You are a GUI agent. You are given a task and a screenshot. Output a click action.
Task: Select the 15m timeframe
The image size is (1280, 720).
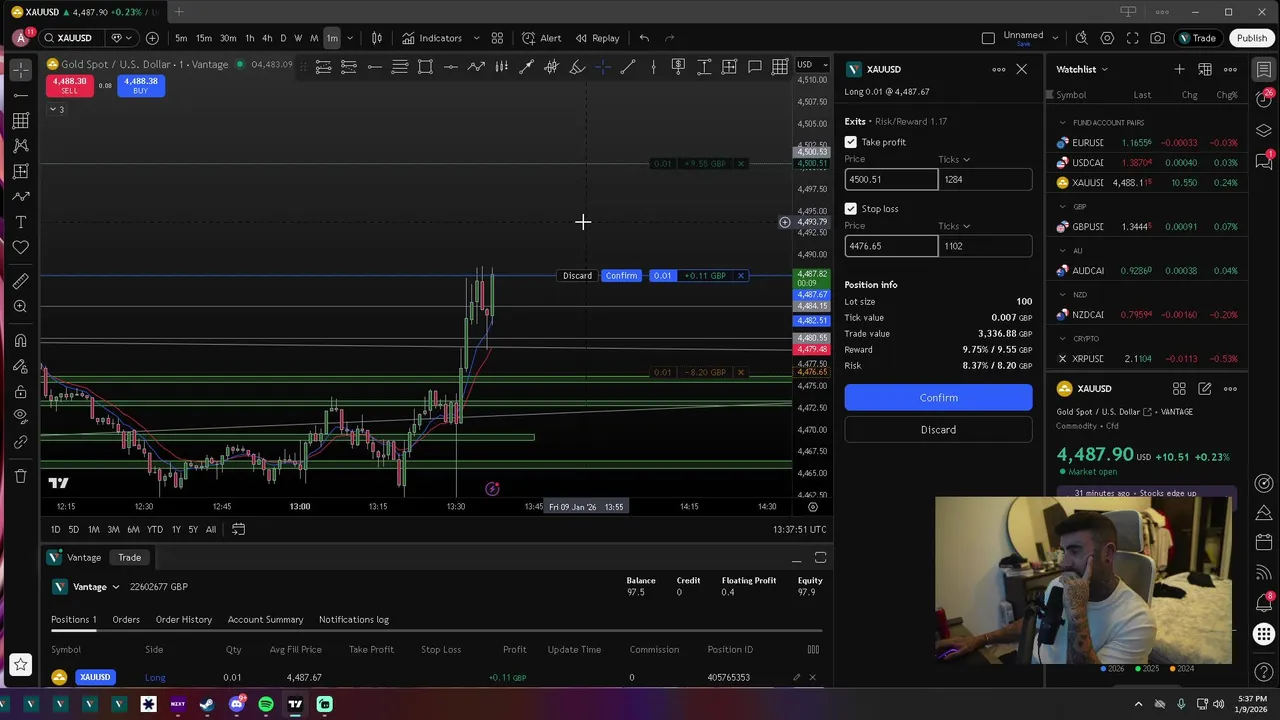tap(204, 38)
